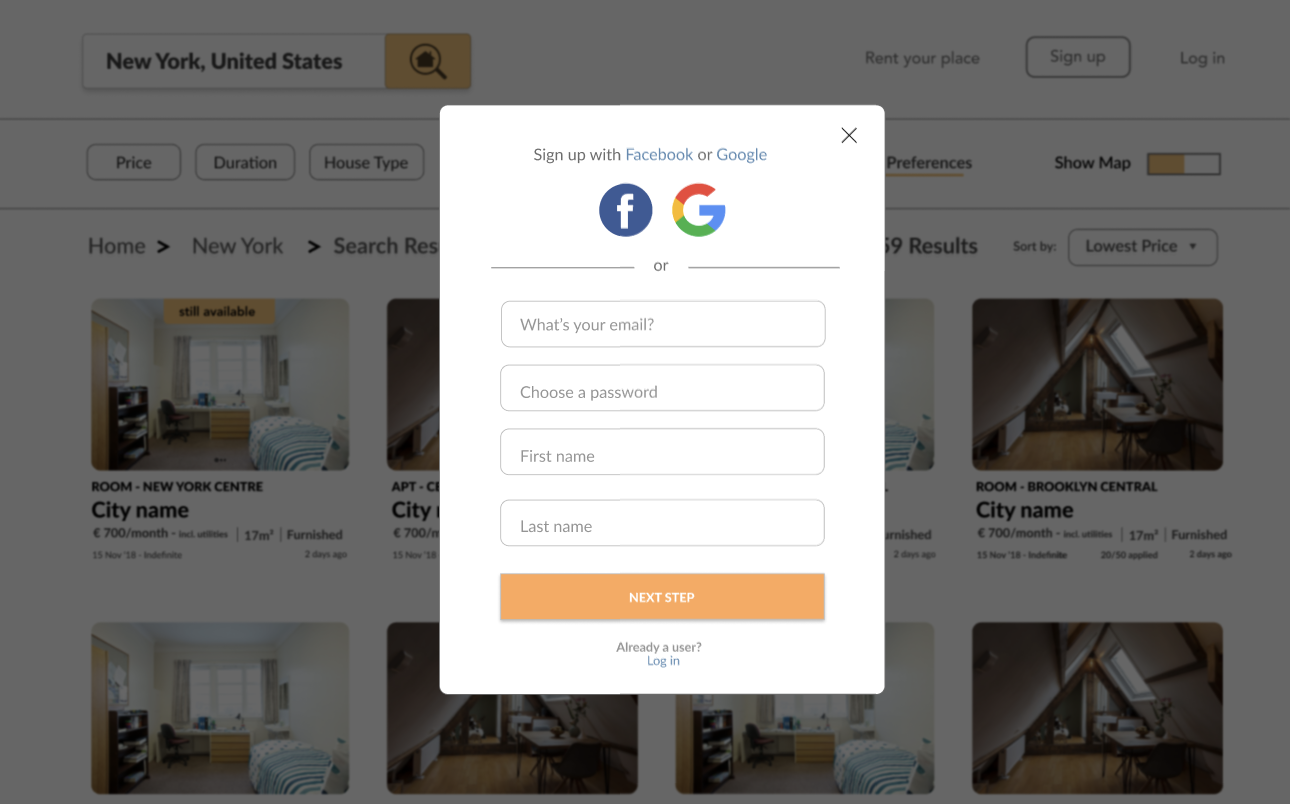Close the sign up dialog
Image resolution: width=1290 pixels, height=804 pixels.
click(x=849, y=135)
